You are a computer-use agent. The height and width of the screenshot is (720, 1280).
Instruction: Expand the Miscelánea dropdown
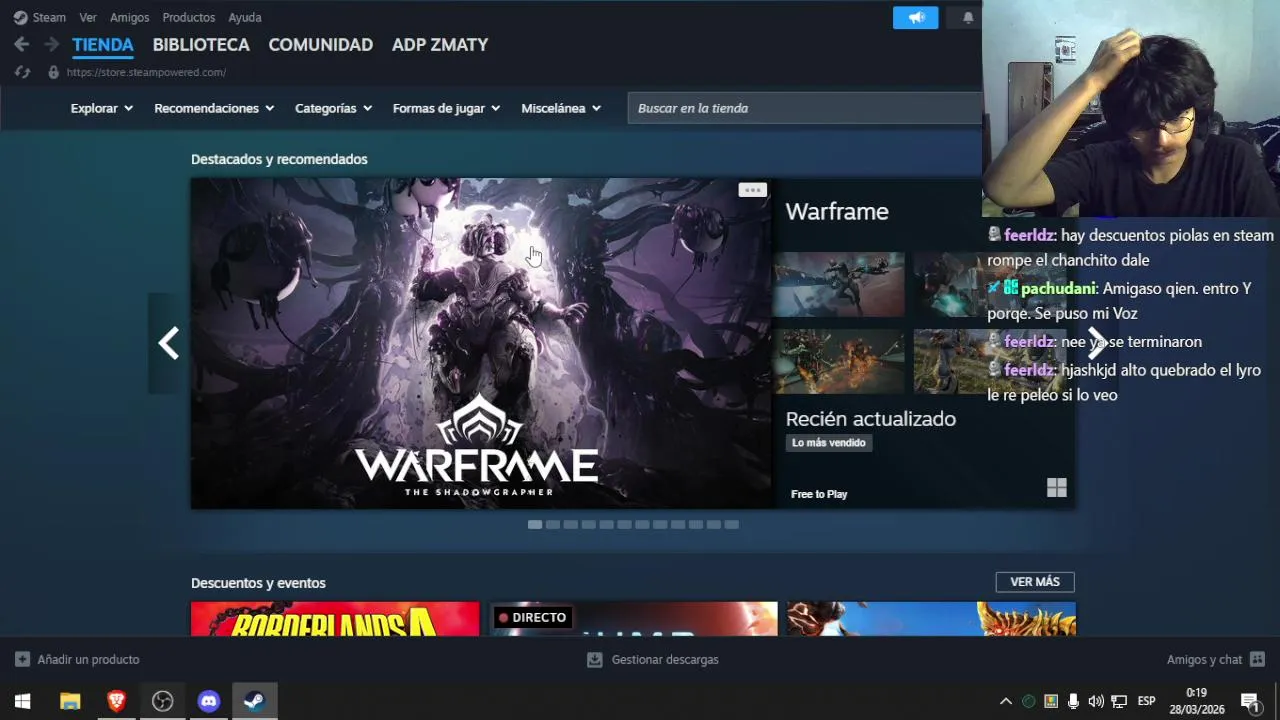pos(561,108)
